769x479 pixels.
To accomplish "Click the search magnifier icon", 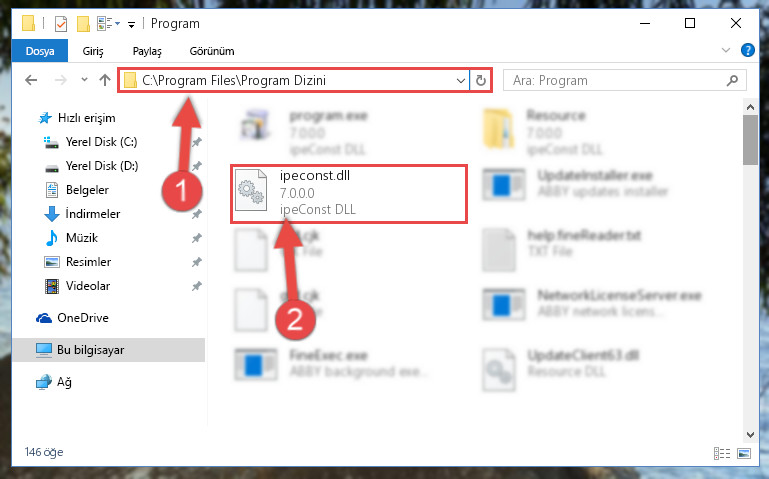I will [732, 80].
